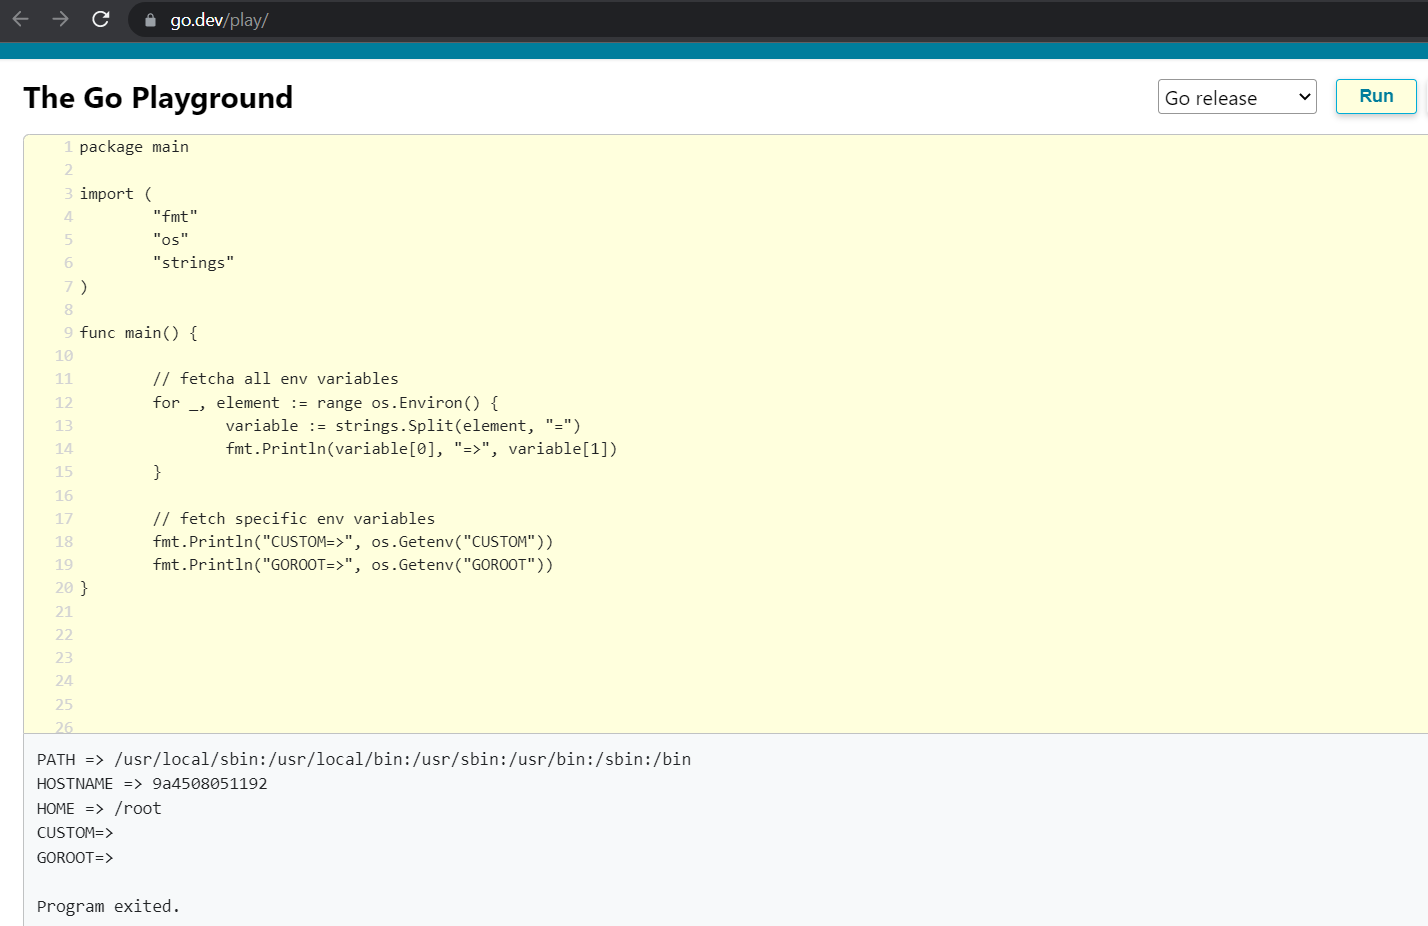Click line number 20 closing brace line

[63, 587]
